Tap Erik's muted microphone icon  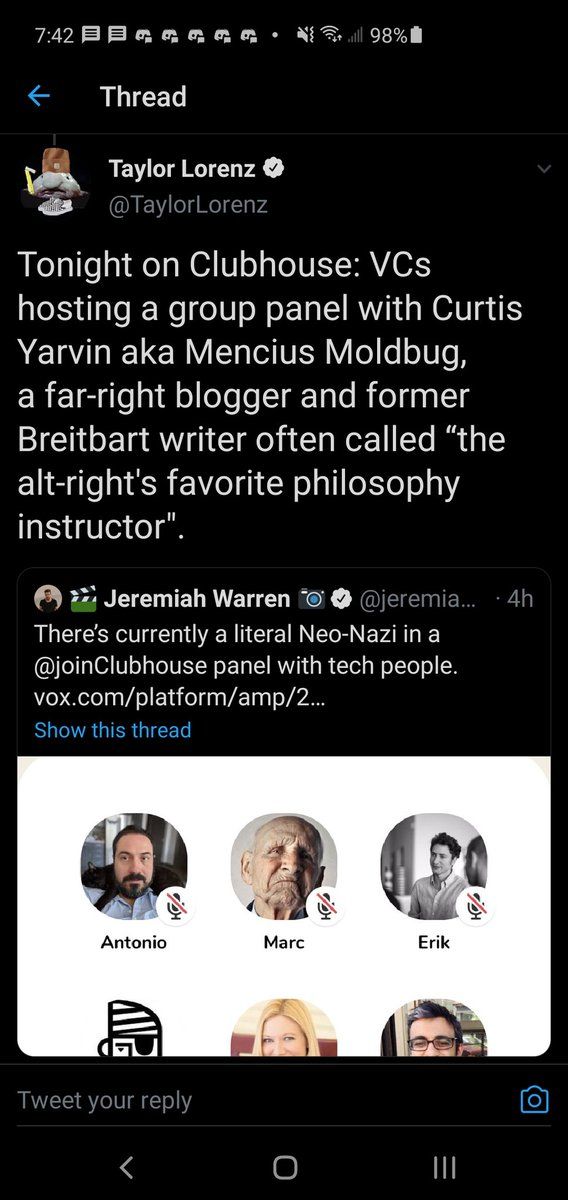click(x=475, y=905)
